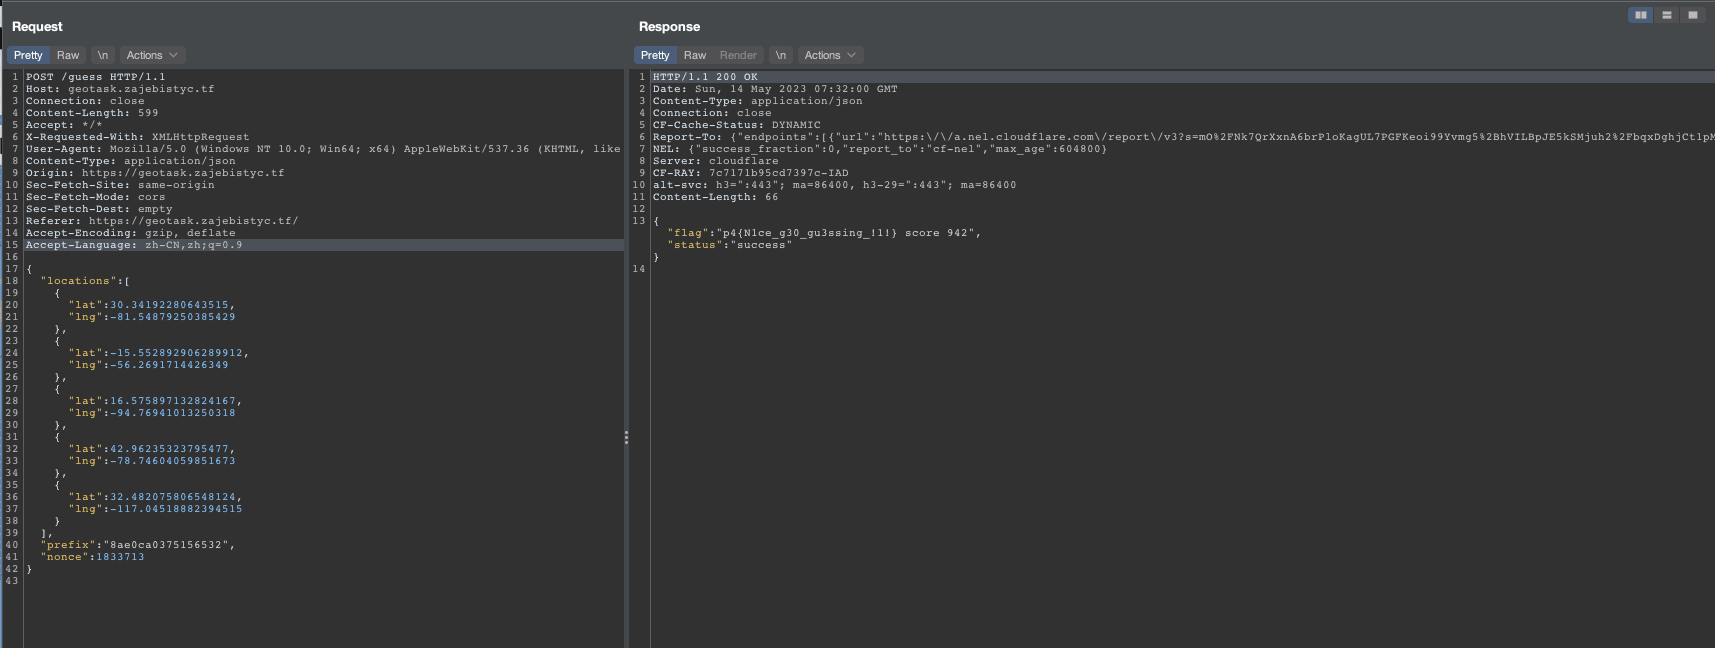1715x648 pixels.
Task: Click the flag value in the response JSON
Action: [x=845, y=233]
